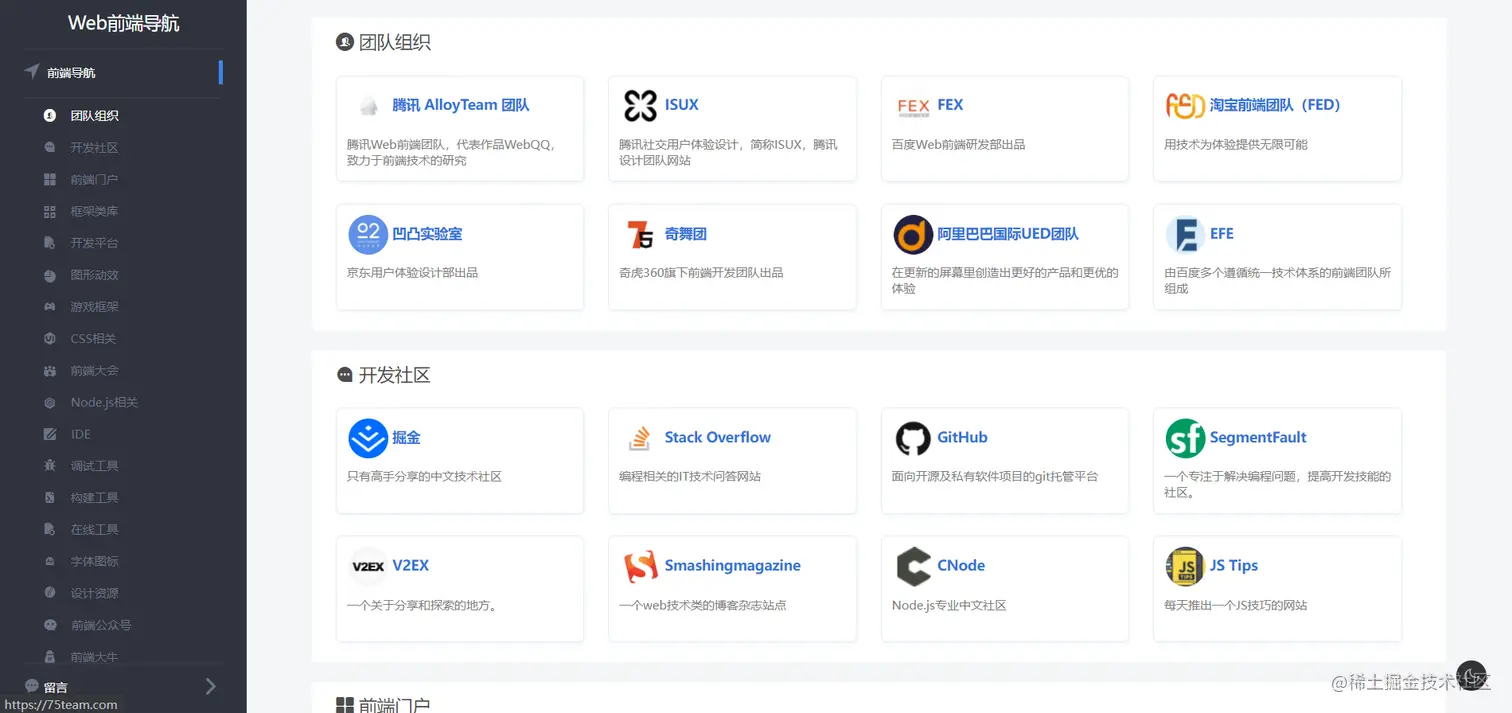Viewport: 1512px width, 713px height.
Task: Select Node.js相关 in sidebar
Action: pos(104,403)
